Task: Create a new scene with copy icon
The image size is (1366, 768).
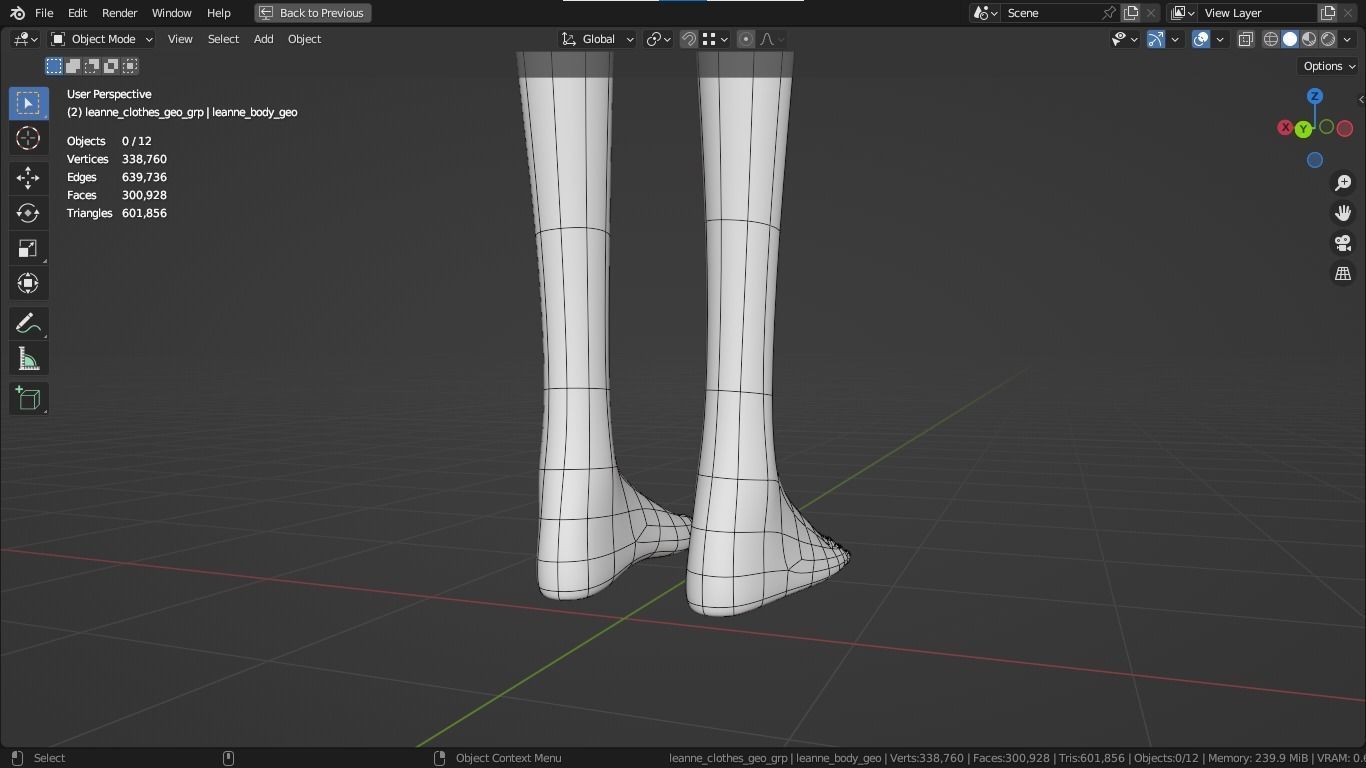Action: (x=1131, y=13)
